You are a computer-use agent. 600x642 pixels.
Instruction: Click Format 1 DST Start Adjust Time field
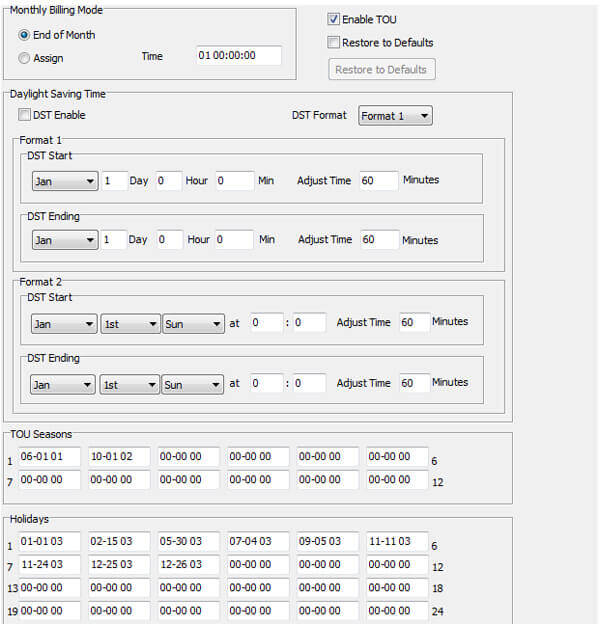[379, 181]
